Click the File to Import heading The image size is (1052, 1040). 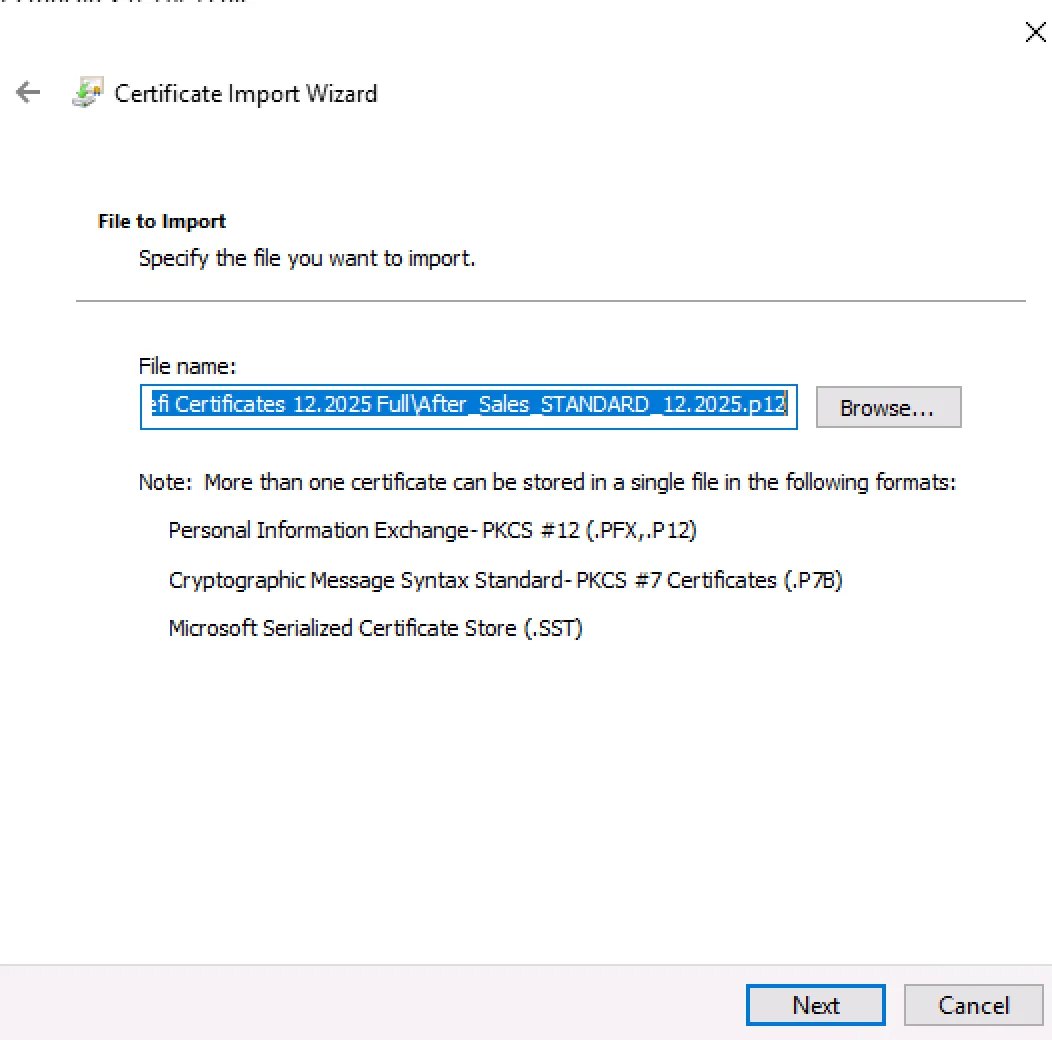(162, 221)
